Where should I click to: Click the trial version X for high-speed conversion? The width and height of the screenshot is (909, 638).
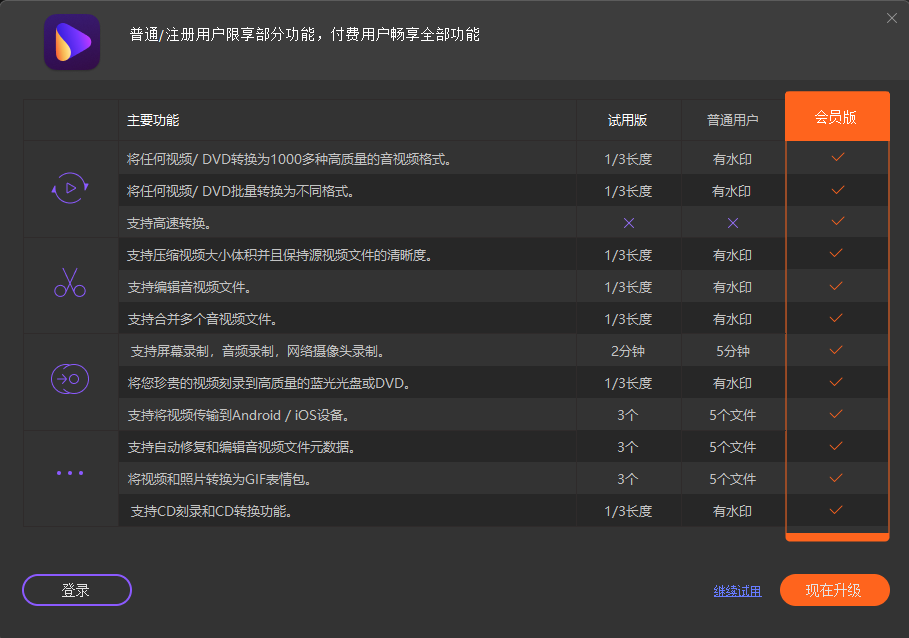[628, 223]
